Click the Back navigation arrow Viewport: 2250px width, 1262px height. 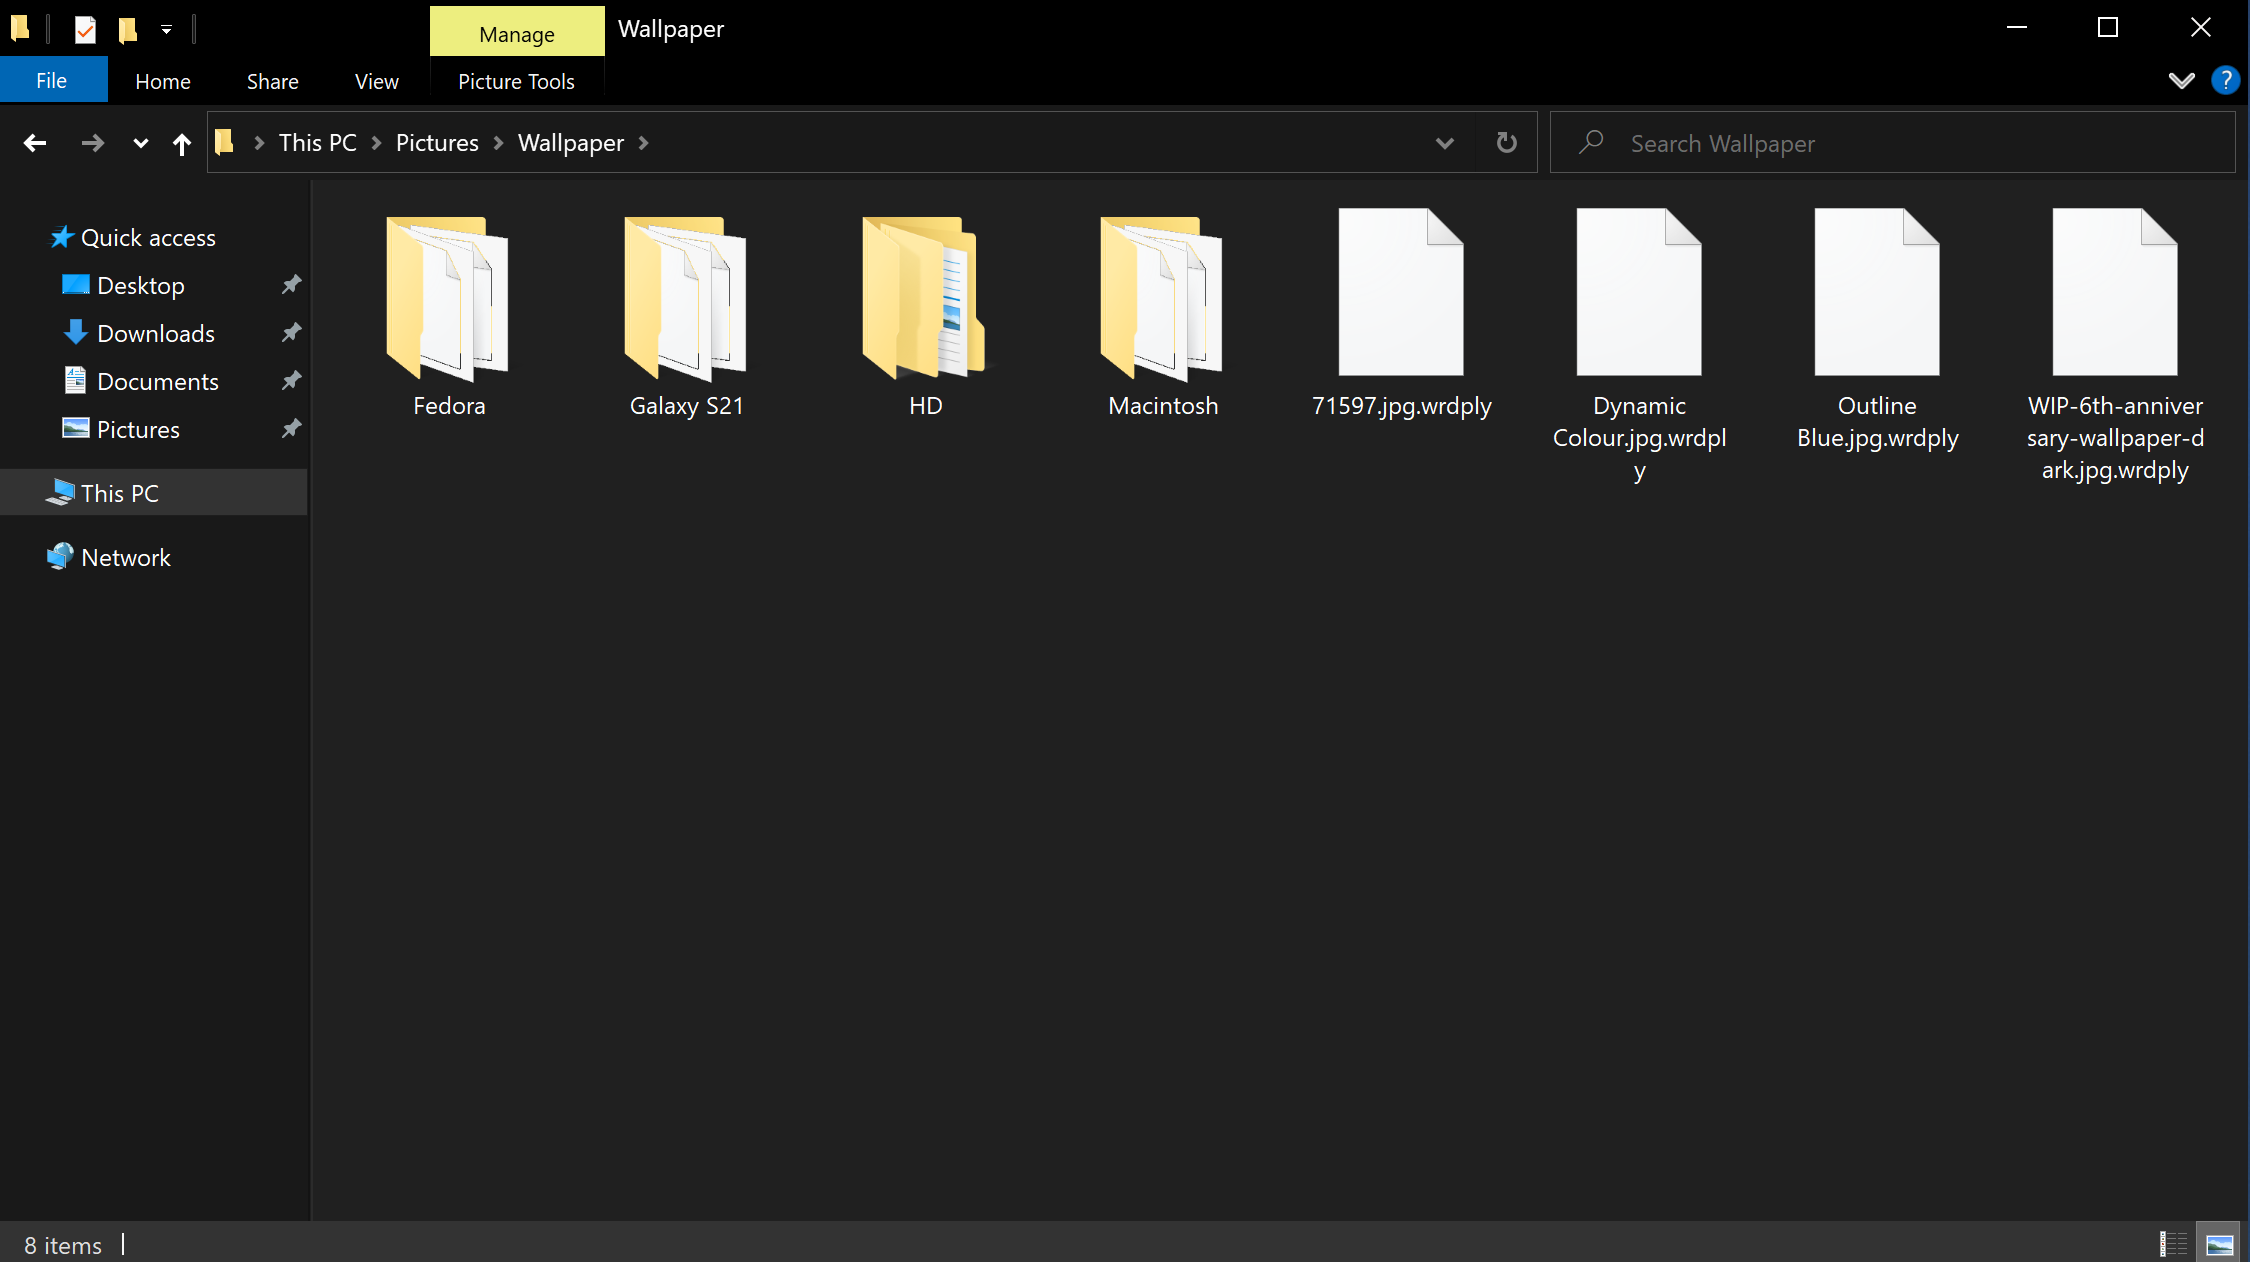pos(35,143)
